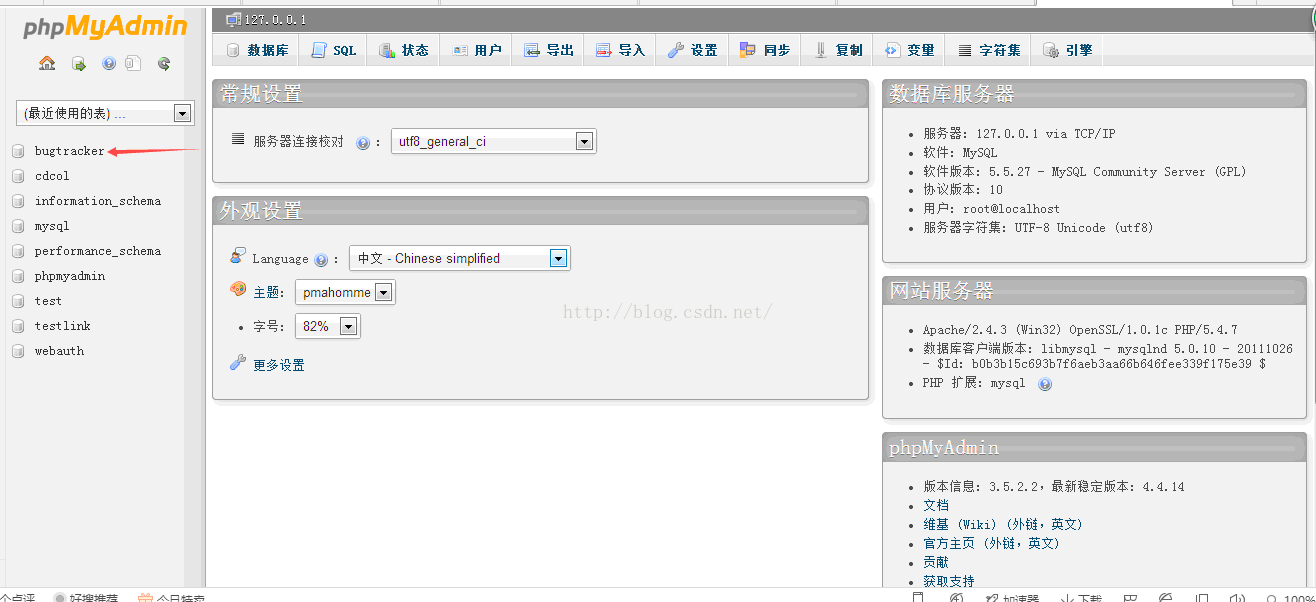Click the Apache/2.4.3 web server line
The height and width of the screenshot is (602, 1316).
[1080, 329]
